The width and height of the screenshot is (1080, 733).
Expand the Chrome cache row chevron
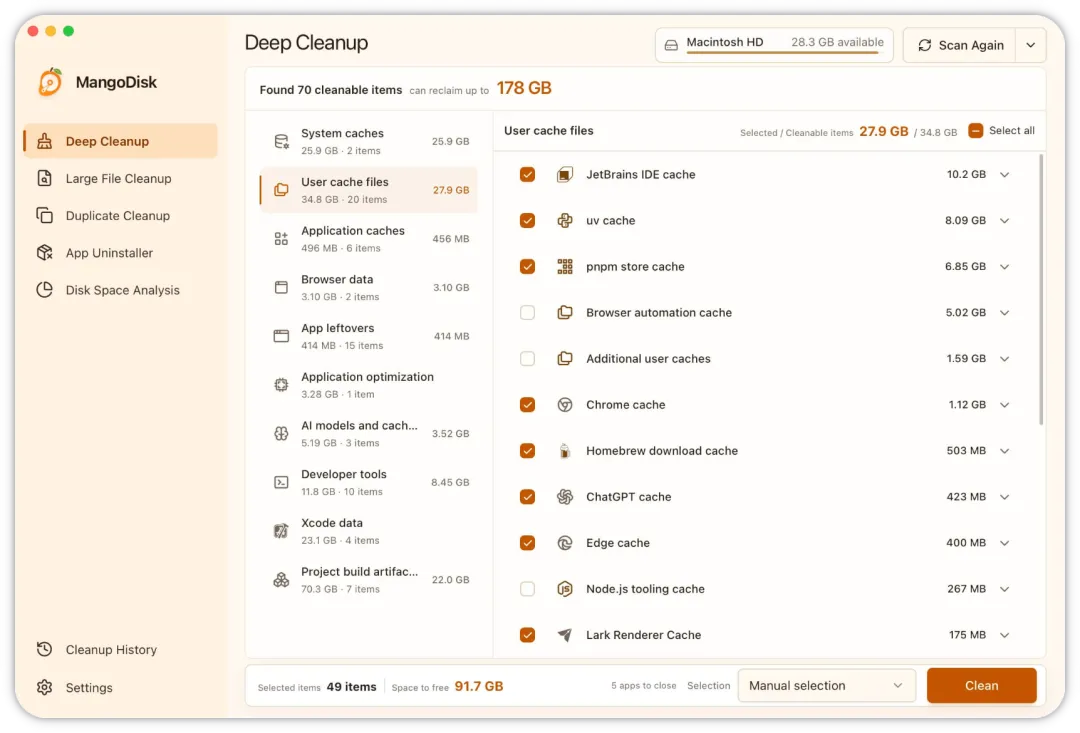1005,405
